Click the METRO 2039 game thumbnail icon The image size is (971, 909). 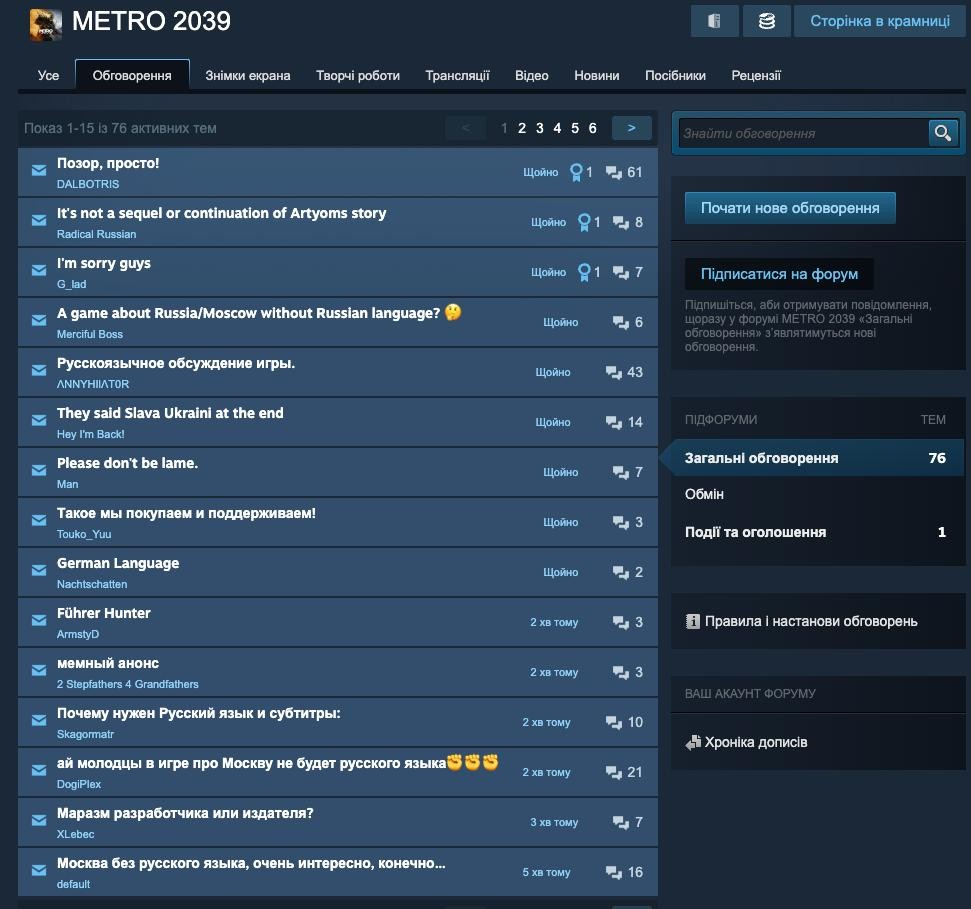coord(46,25)
